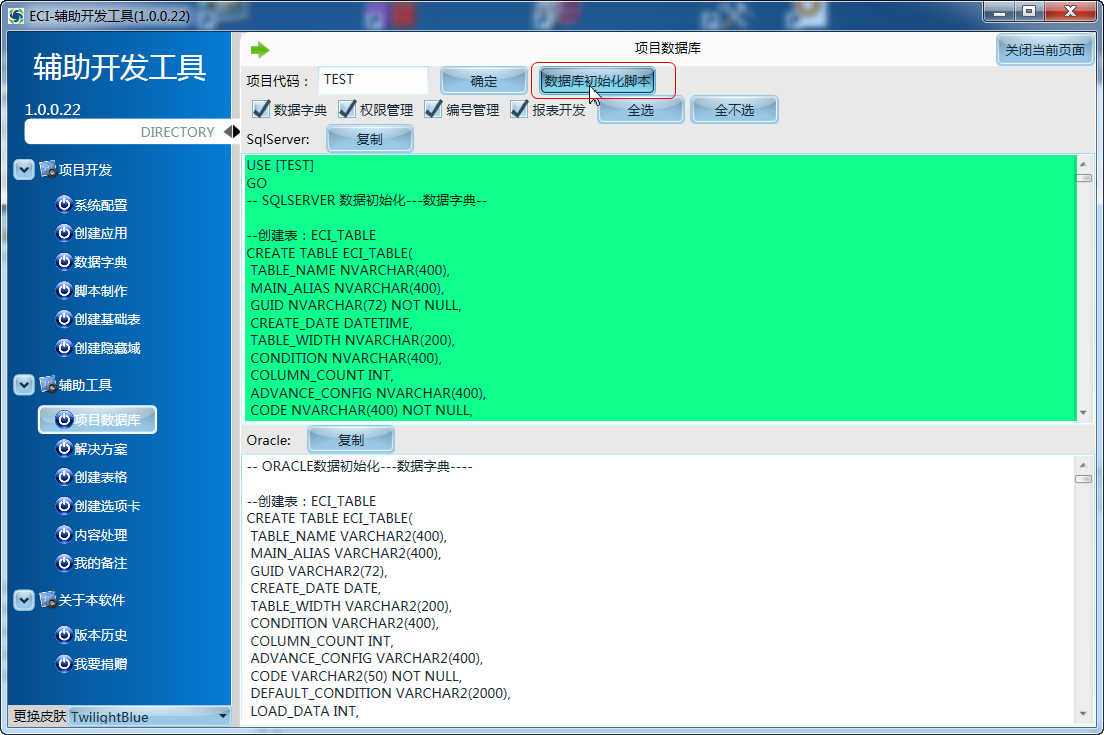Click the power icon next to 我的备注
The height and width of the screenshot is (735, 1104).
(64, 563)
